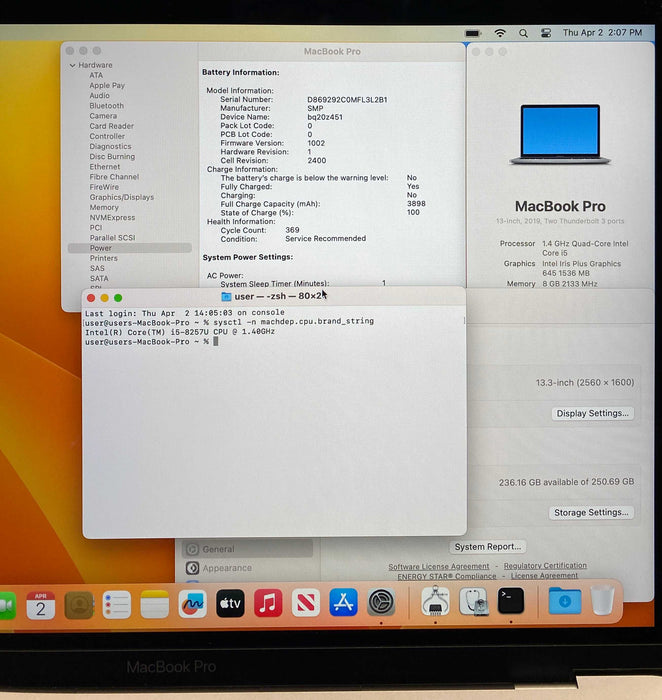Switch to System Information in Dock
The image size is (662, 700).
(x=435, y=601)
